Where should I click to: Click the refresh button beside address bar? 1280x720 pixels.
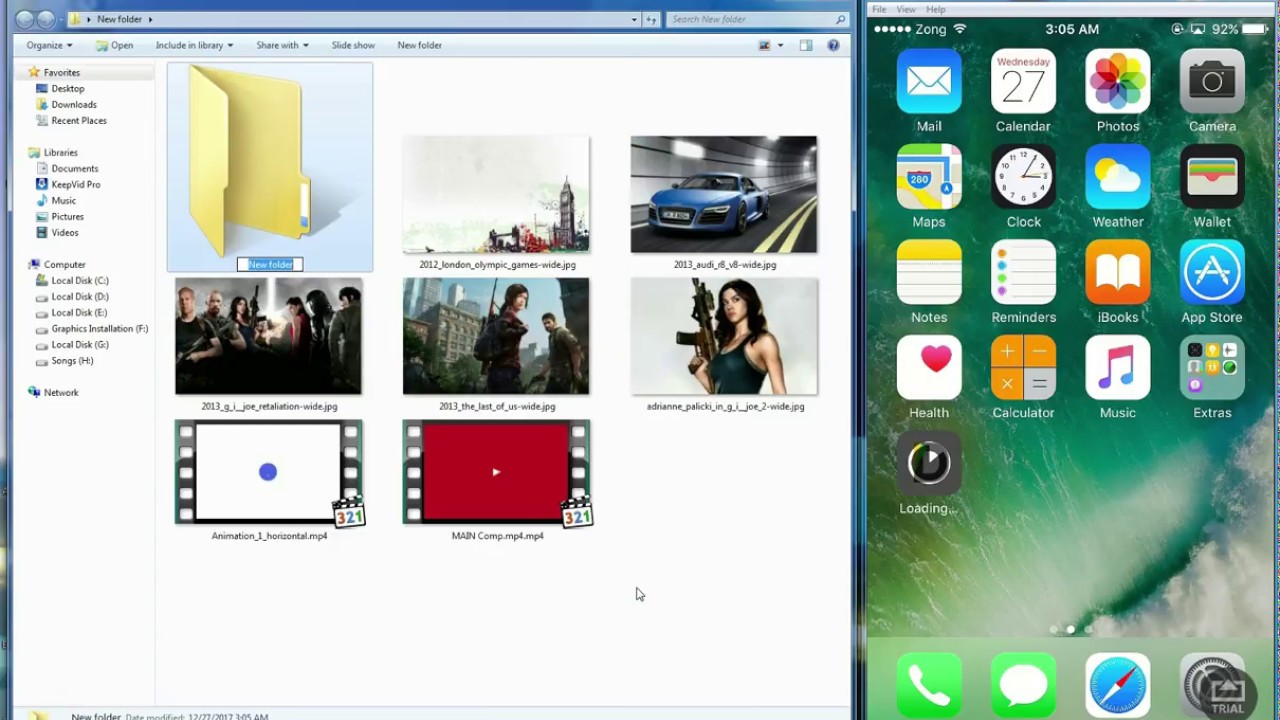point(652,19)
